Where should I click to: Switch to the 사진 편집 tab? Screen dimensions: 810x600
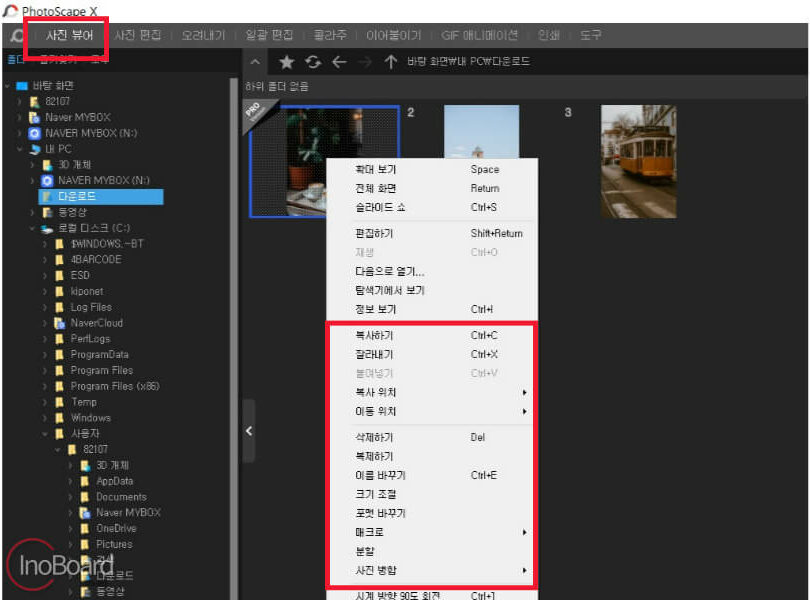pyautogui.click(x=137, y=35)
